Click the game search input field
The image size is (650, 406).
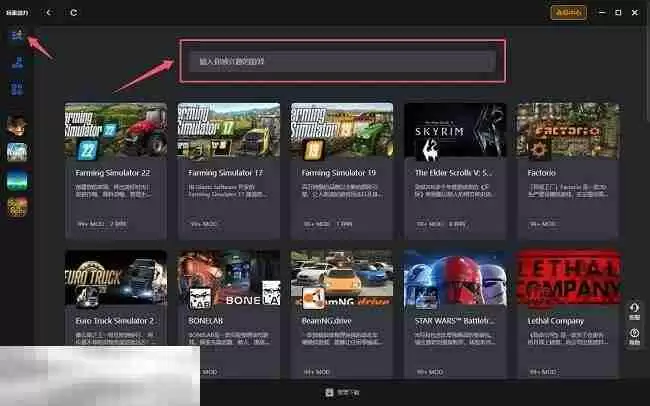(x=342, y=61)
